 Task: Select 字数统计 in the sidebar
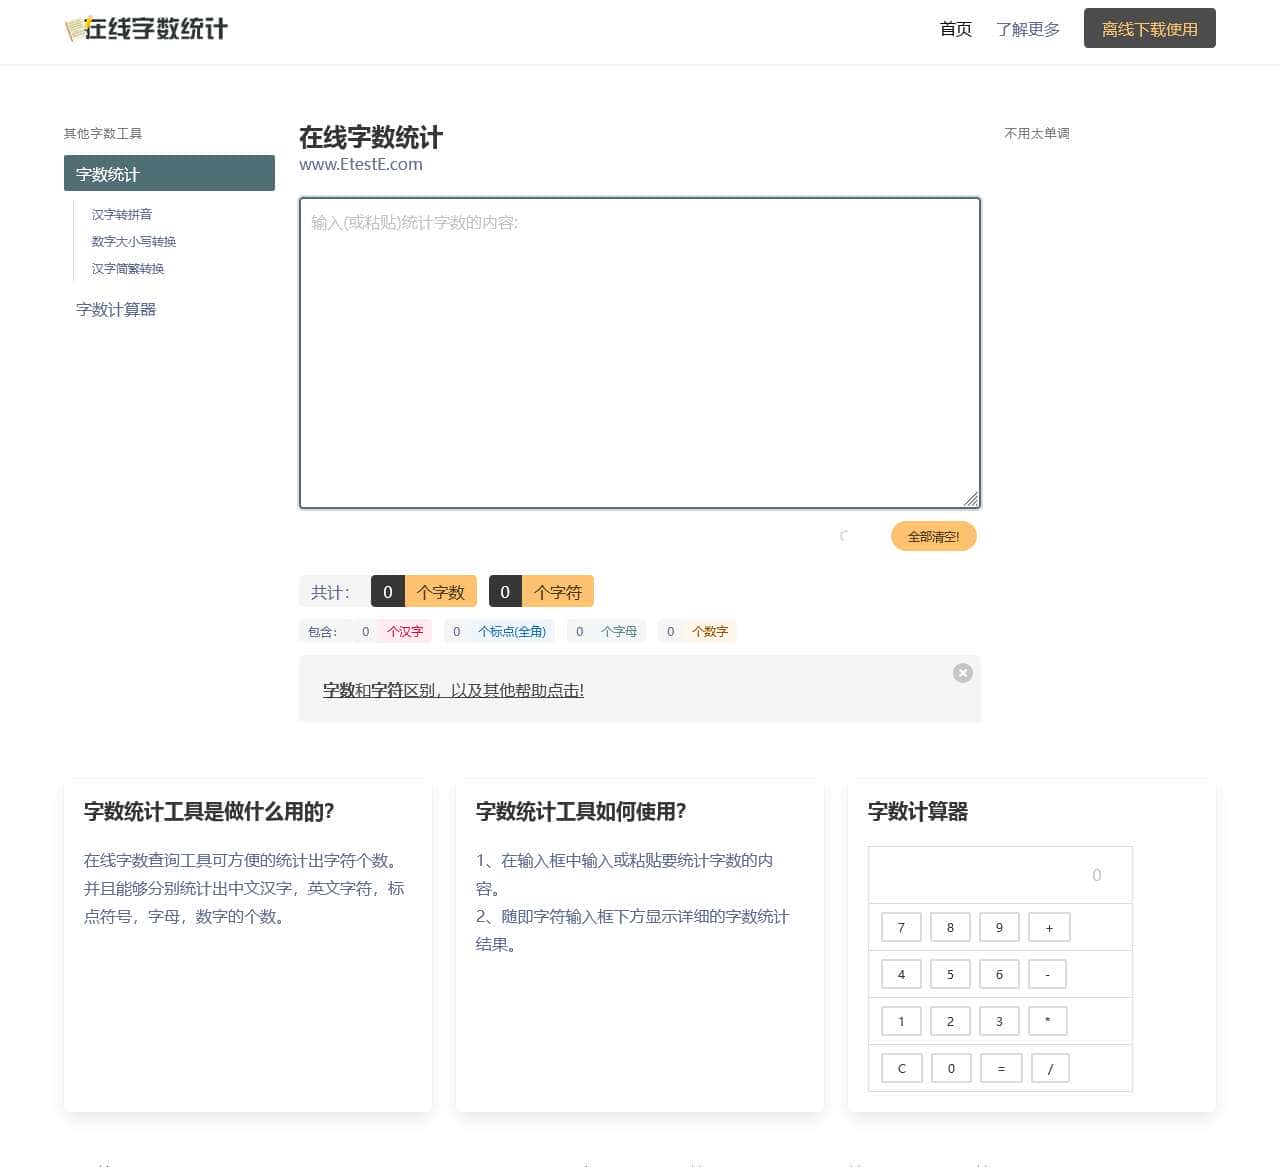(x=169, y=173)
